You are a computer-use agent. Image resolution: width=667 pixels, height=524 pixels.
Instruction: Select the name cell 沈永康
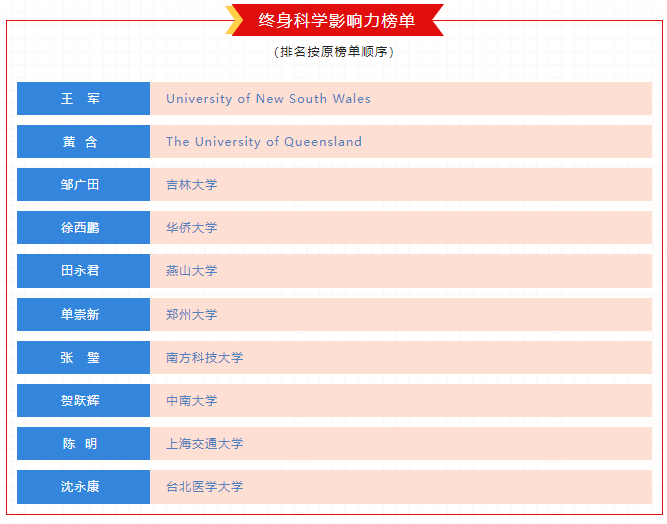(83, 487)
